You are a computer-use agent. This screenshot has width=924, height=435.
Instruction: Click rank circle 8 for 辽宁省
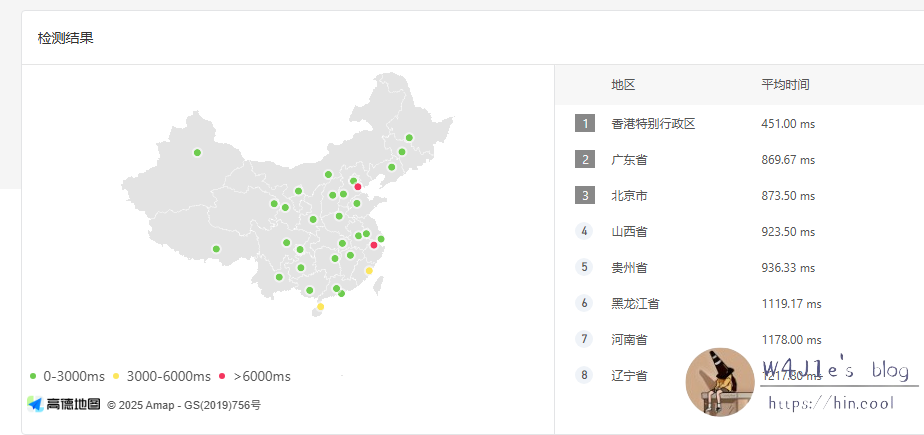pyautogui.click(x=585, y=375)
